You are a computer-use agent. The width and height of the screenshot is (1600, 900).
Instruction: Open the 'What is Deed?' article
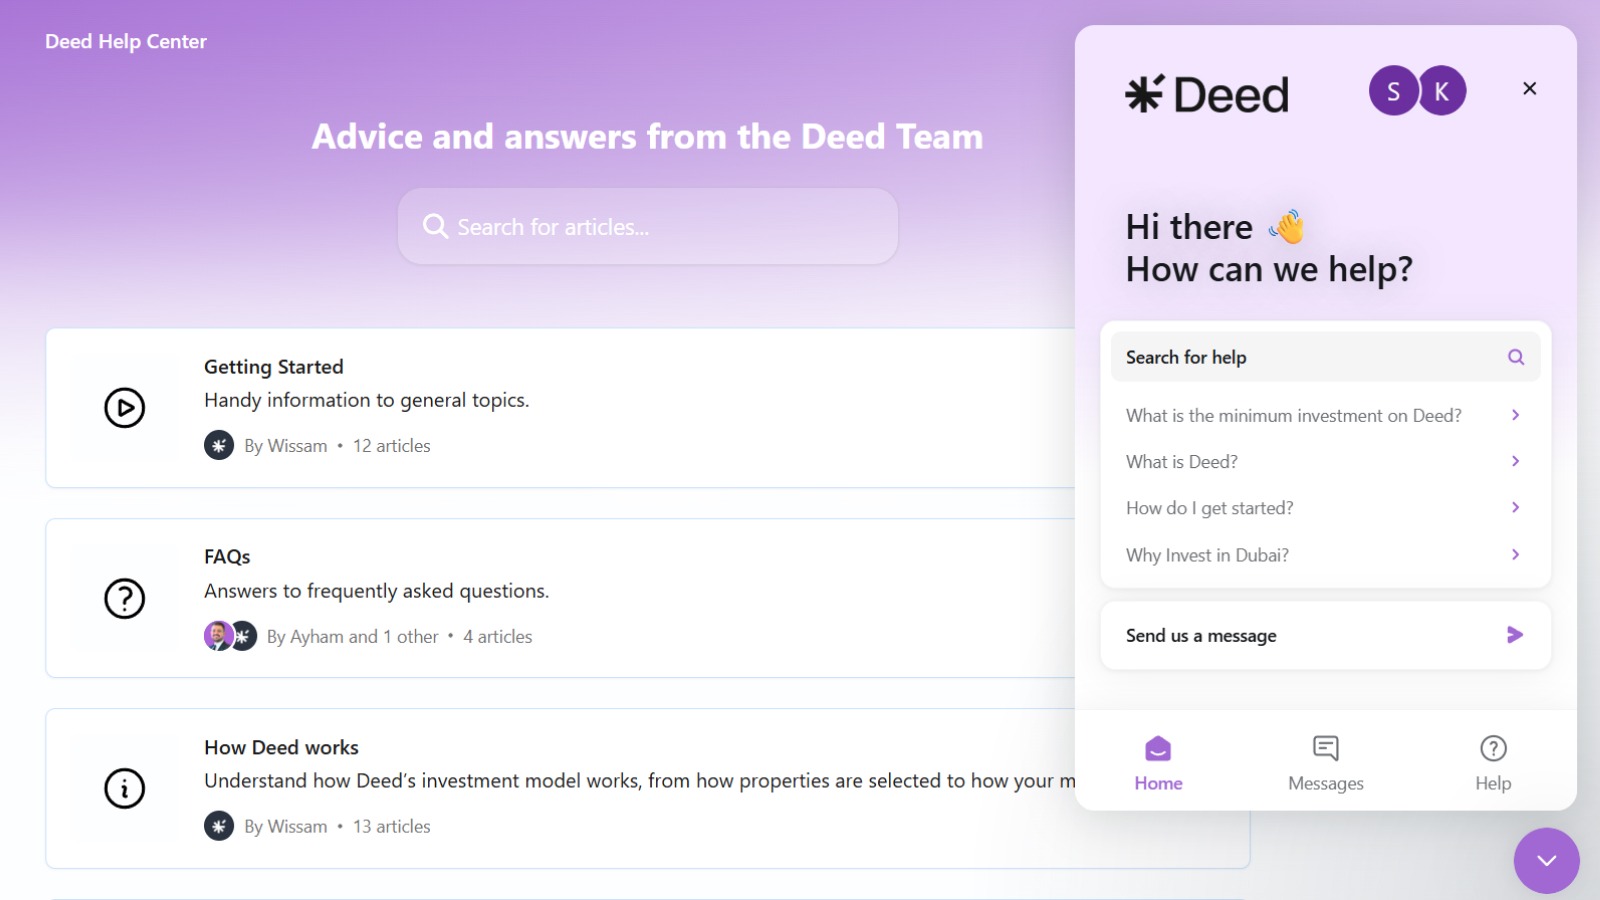click(1325, 461)
